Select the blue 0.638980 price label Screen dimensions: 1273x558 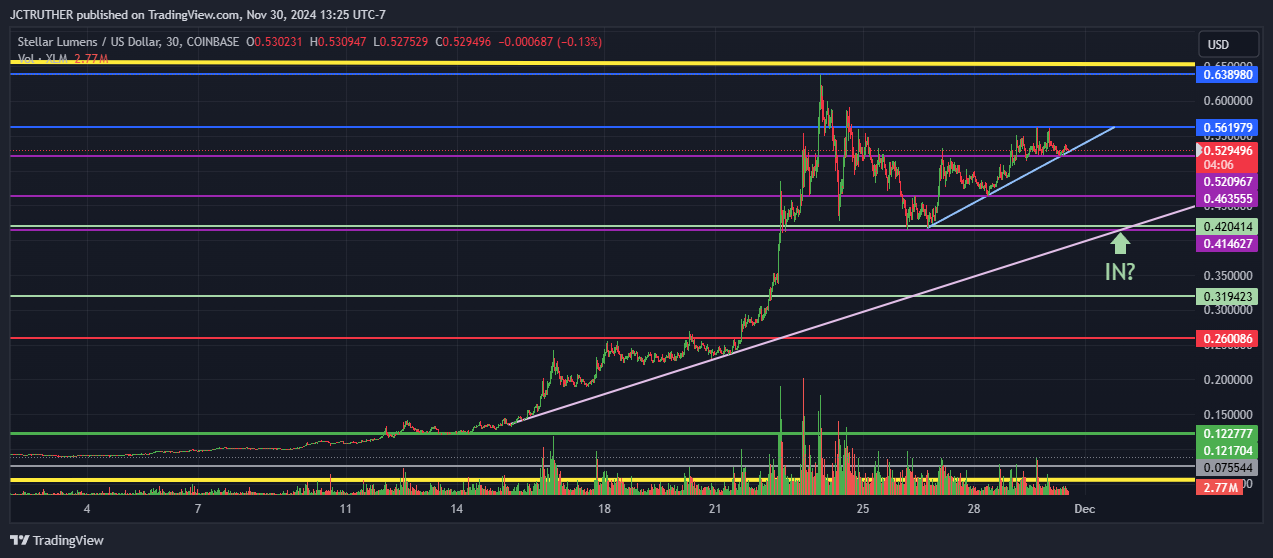point(1227,75)
